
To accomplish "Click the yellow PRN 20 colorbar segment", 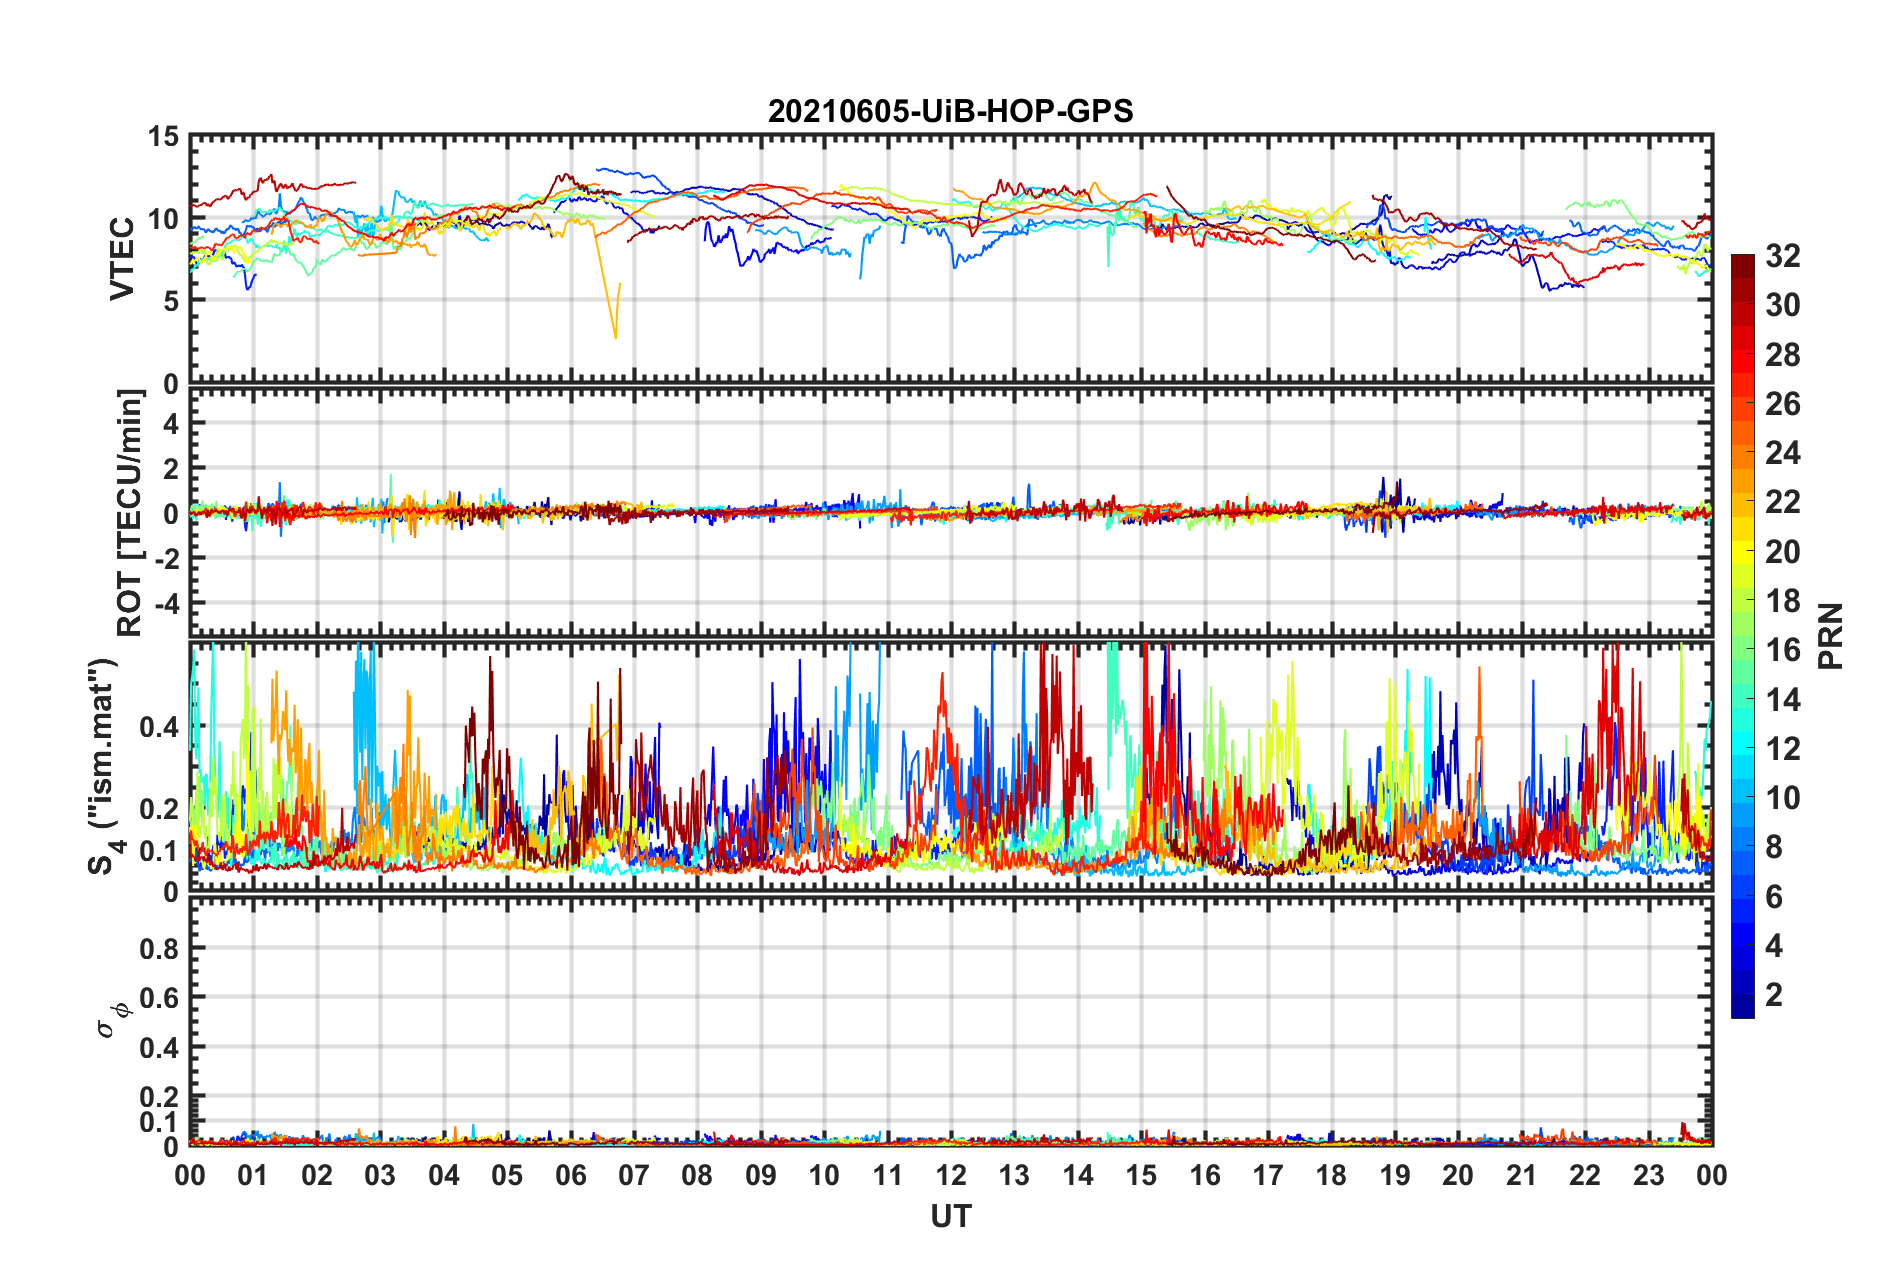I will [1742, 552].
